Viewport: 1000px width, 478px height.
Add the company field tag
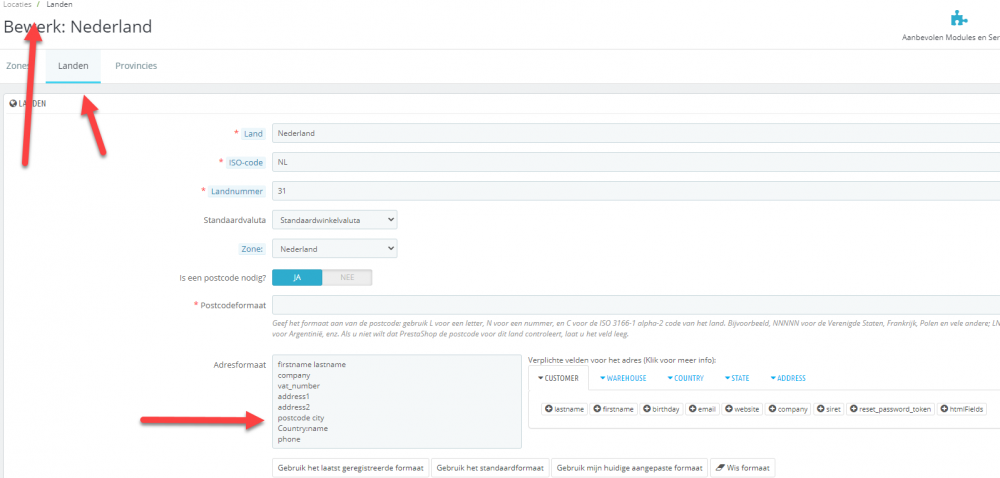[787, 409]
